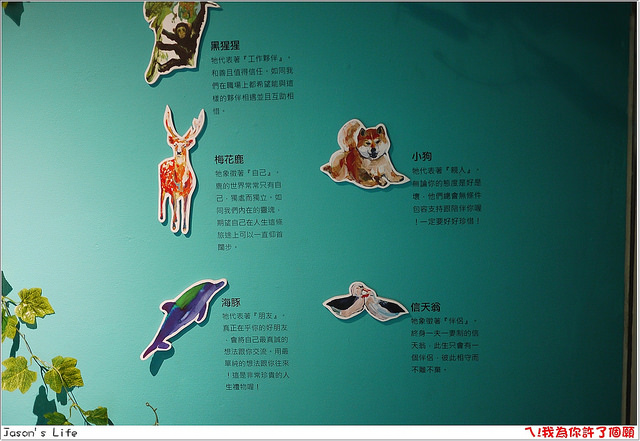Viewport: 640px width, 441px height.
Task: Click the 黑猩猩 heading
Action: (225, 46)
